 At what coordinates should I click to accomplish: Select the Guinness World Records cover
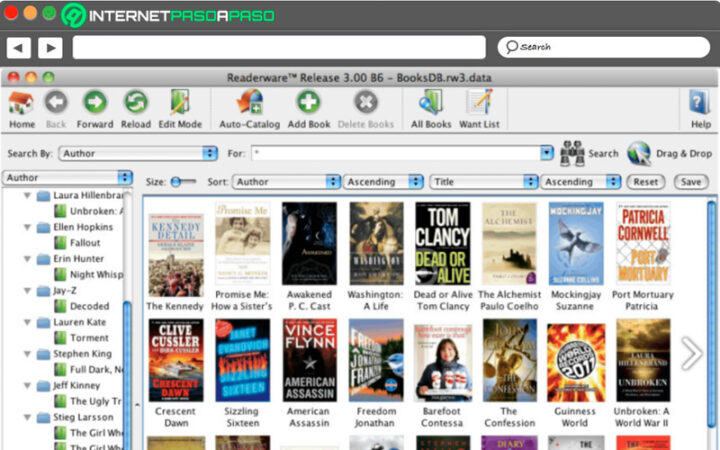click(x=576, y=362)
